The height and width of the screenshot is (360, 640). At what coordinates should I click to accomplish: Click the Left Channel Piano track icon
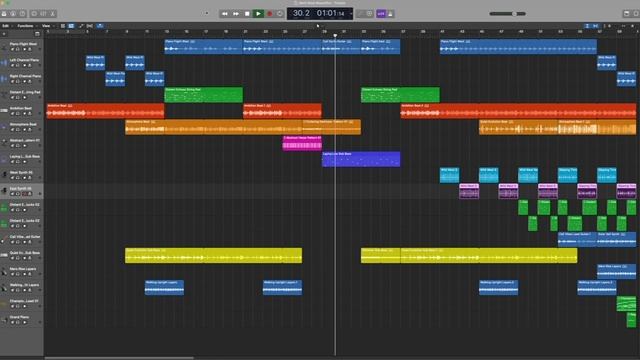(4, 63)
